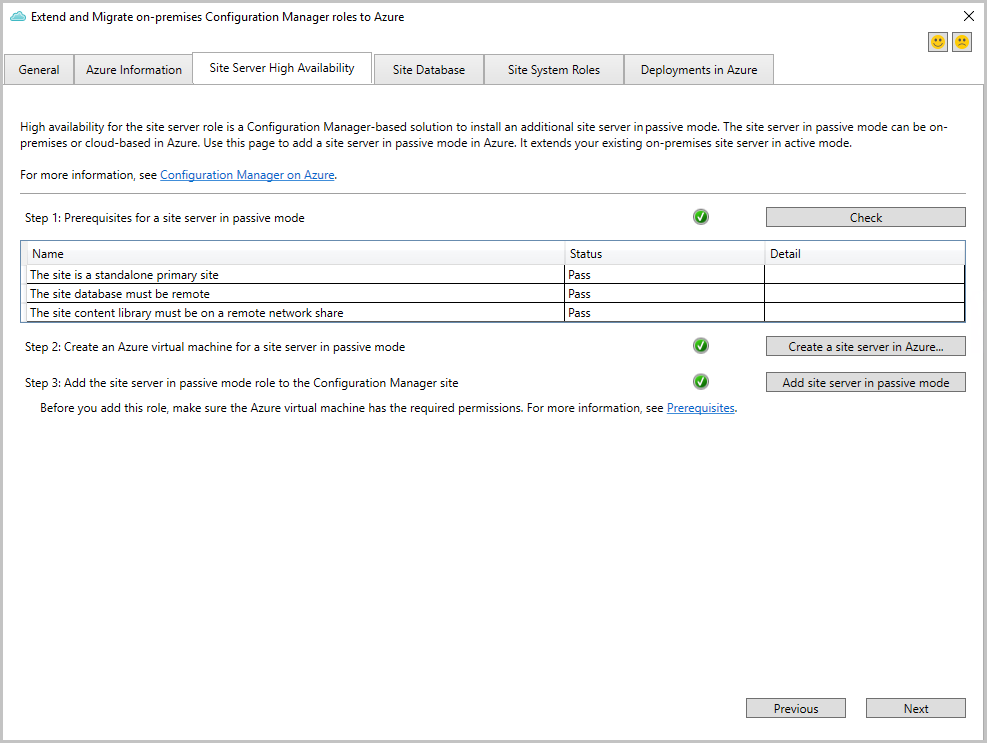Run the prerequisites Check button
987x743 pixels.
[866, 217]
